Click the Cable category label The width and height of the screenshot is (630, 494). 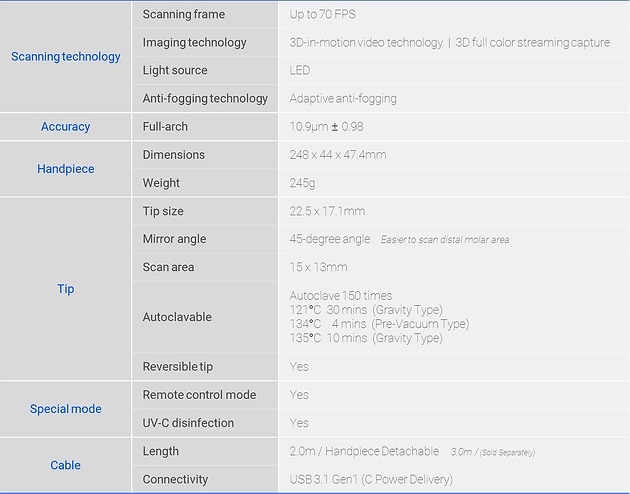coord(65,465)
